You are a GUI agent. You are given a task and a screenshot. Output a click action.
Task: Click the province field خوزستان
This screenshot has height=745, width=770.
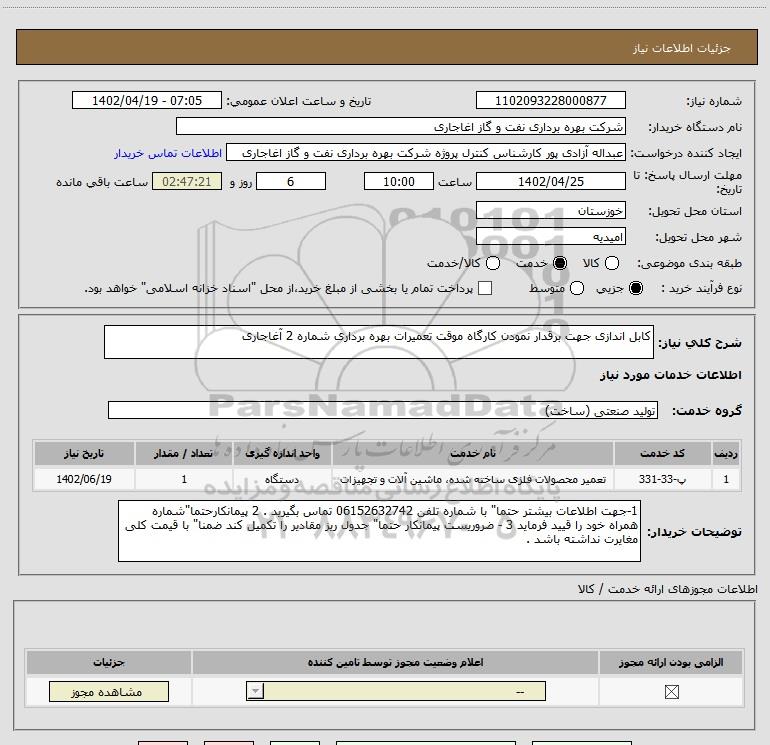(x=550, y=210)
